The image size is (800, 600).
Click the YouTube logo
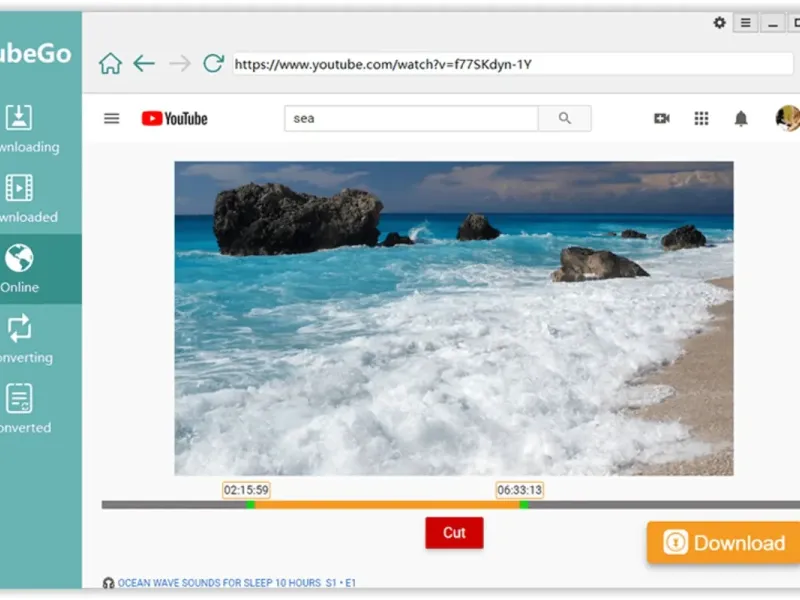tap(174, 118)
